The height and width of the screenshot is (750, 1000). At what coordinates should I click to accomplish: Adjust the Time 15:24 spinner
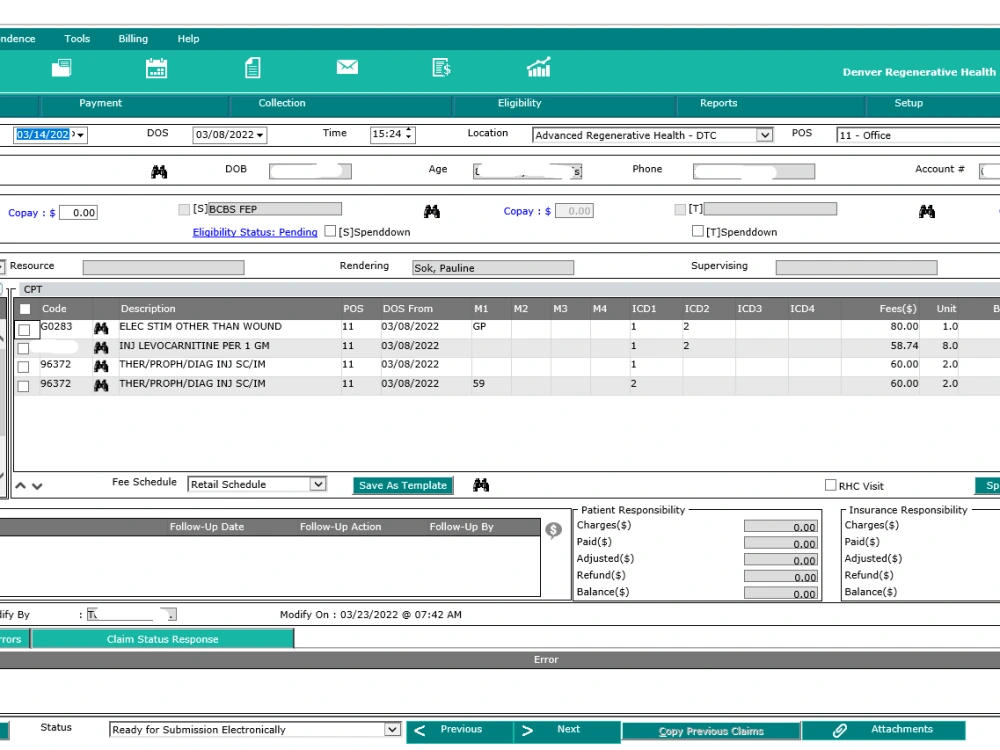(x=409, y=134)
